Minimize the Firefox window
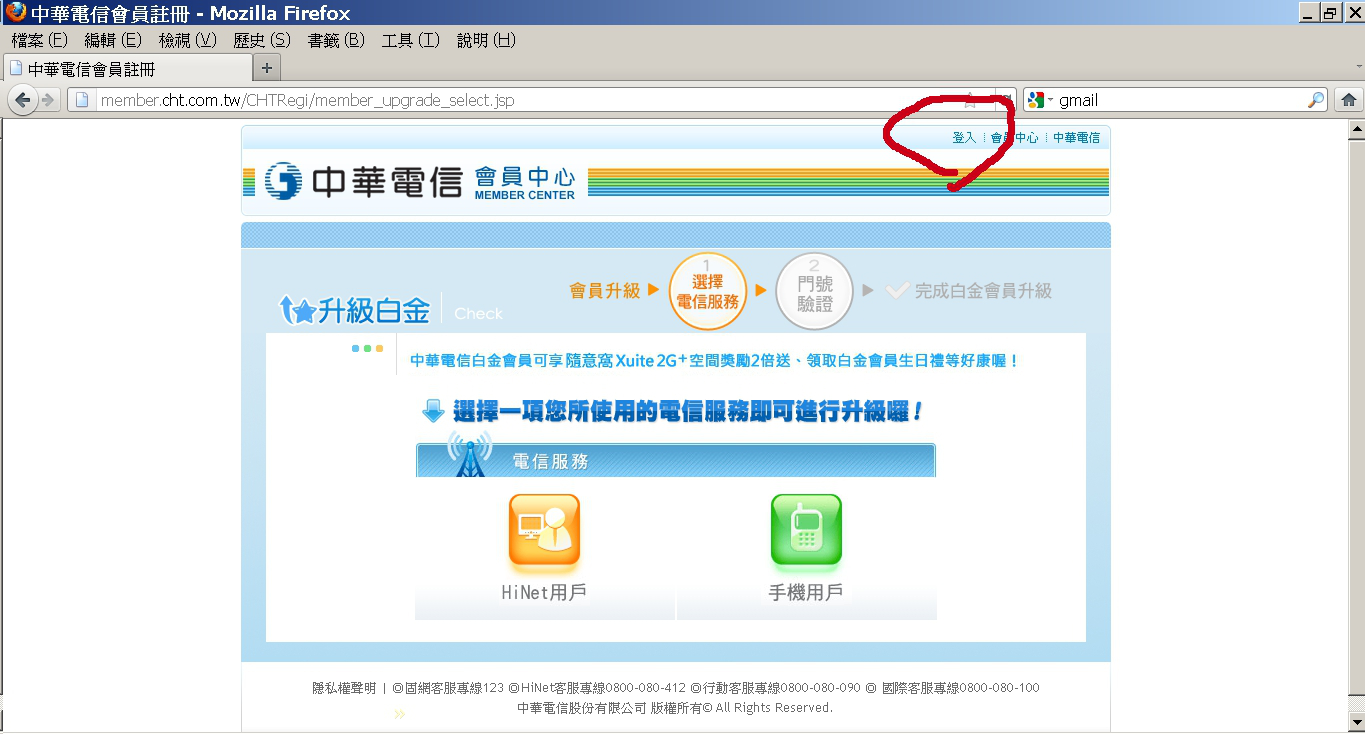This screenshot has width=1365, height=734. click(x=1308, y=13)
